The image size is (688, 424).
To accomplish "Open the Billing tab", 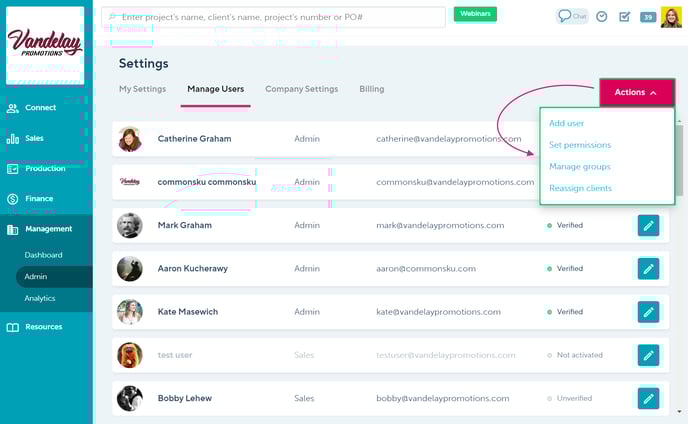I will 371,89.
